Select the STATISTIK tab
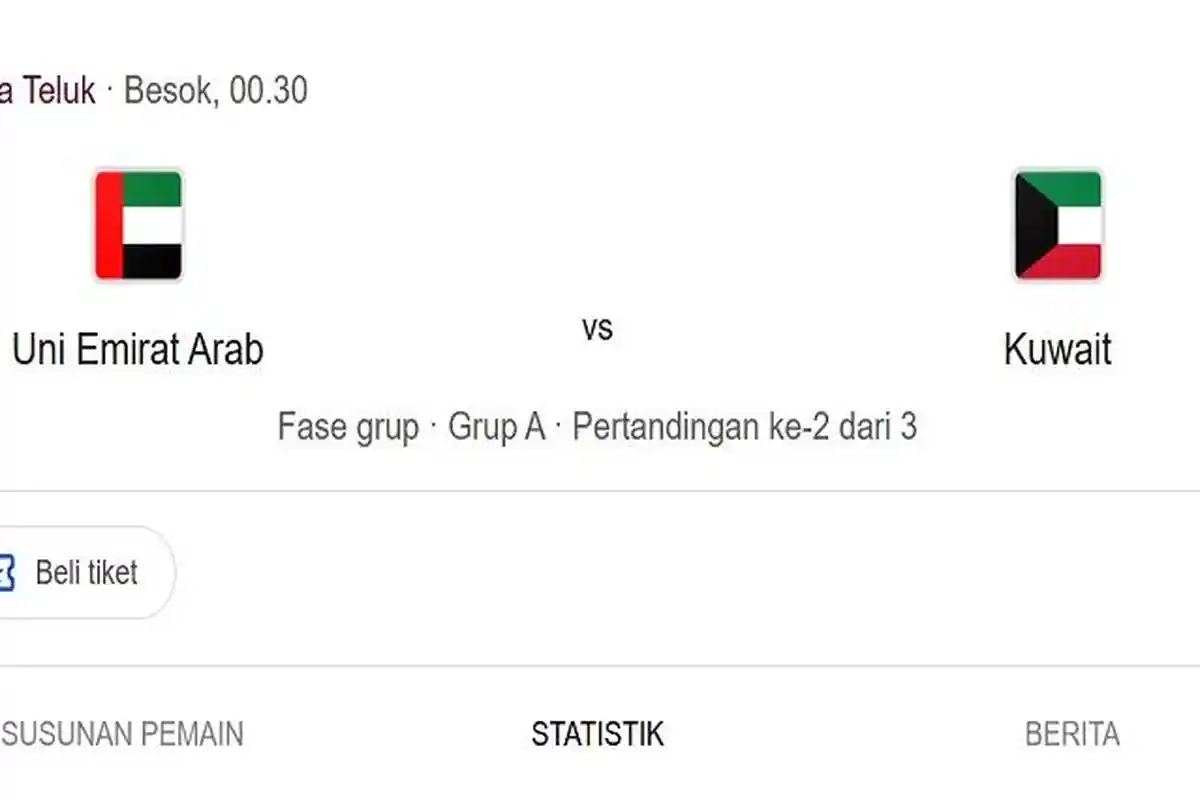Image resolution: width=1200 pixels, height=800 pixels. 597,734
